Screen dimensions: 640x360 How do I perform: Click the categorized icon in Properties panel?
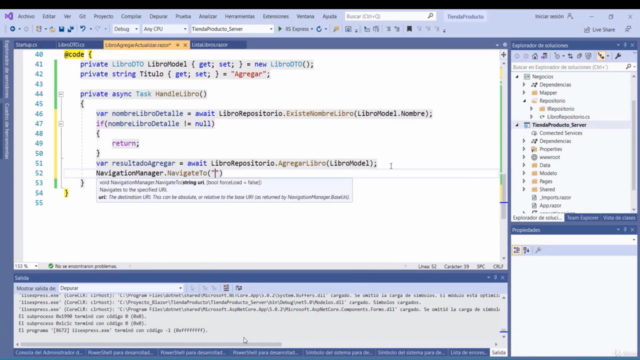pyautogui.click(x=517, y=250)
